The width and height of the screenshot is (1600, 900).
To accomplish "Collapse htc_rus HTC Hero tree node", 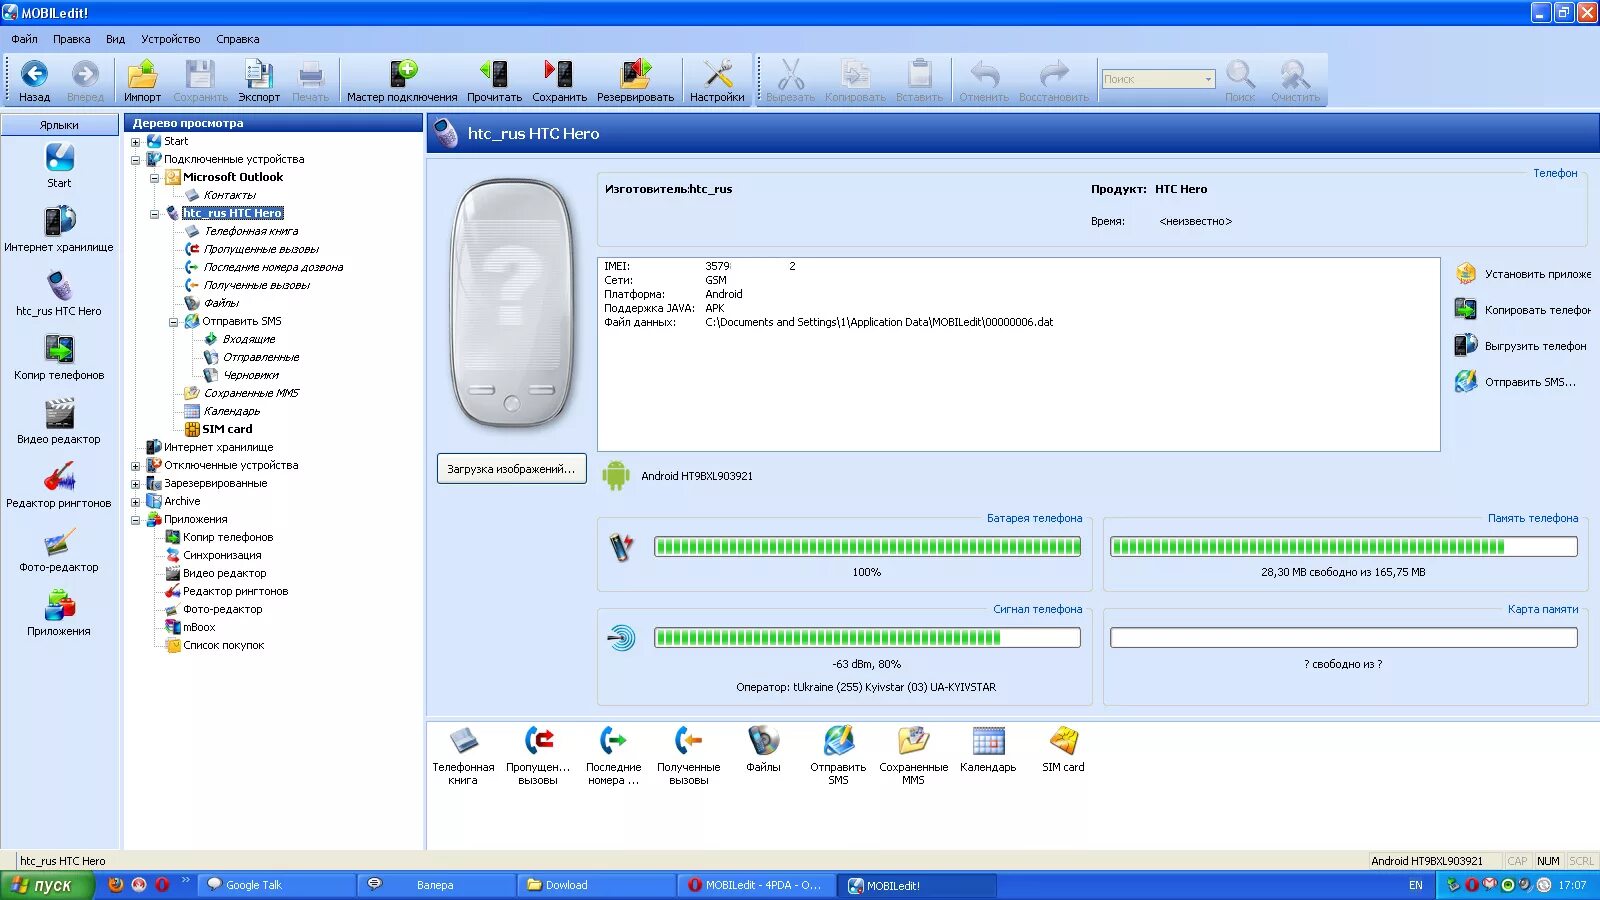I will point(155,214).
